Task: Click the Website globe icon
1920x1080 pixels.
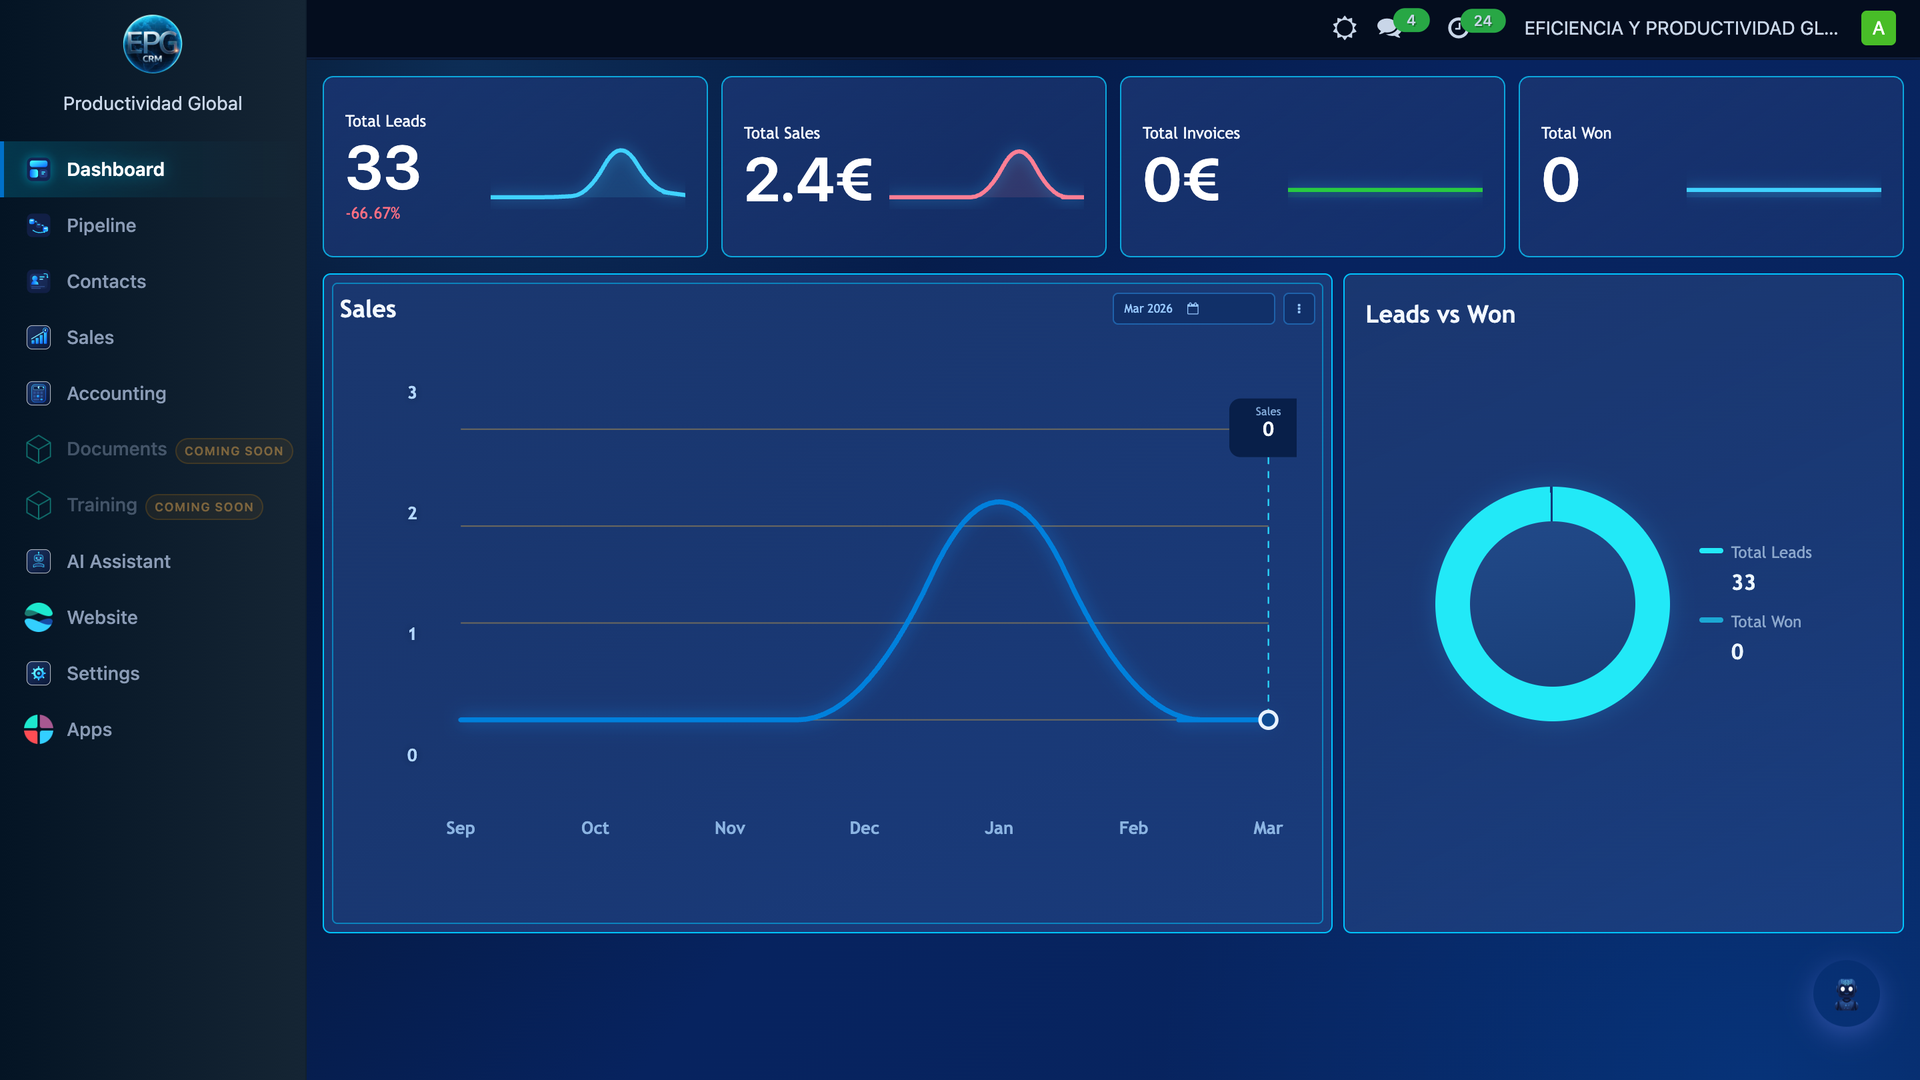Action: pos(38,618)
